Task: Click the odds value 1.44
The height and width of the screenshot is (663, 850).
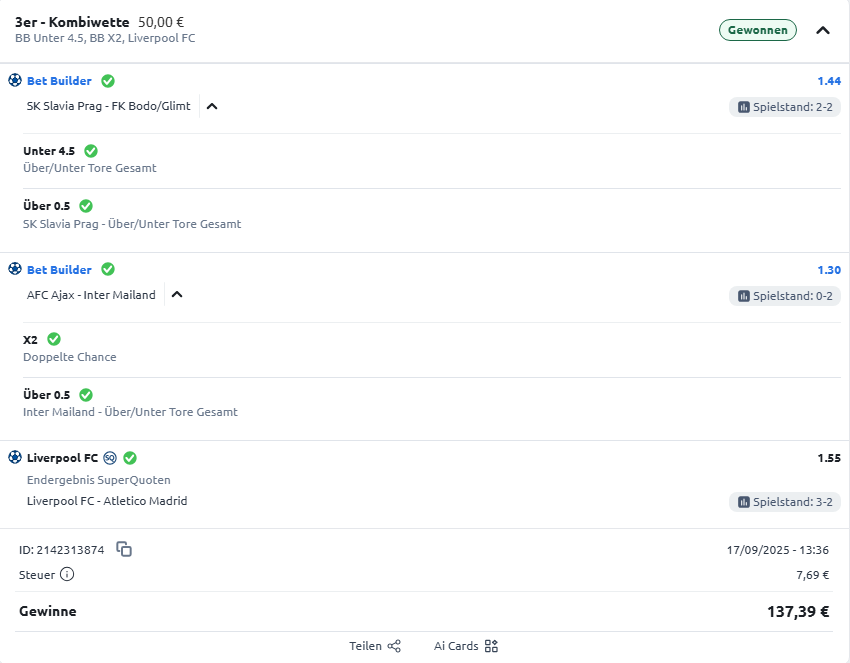Action: coord(829,81)
